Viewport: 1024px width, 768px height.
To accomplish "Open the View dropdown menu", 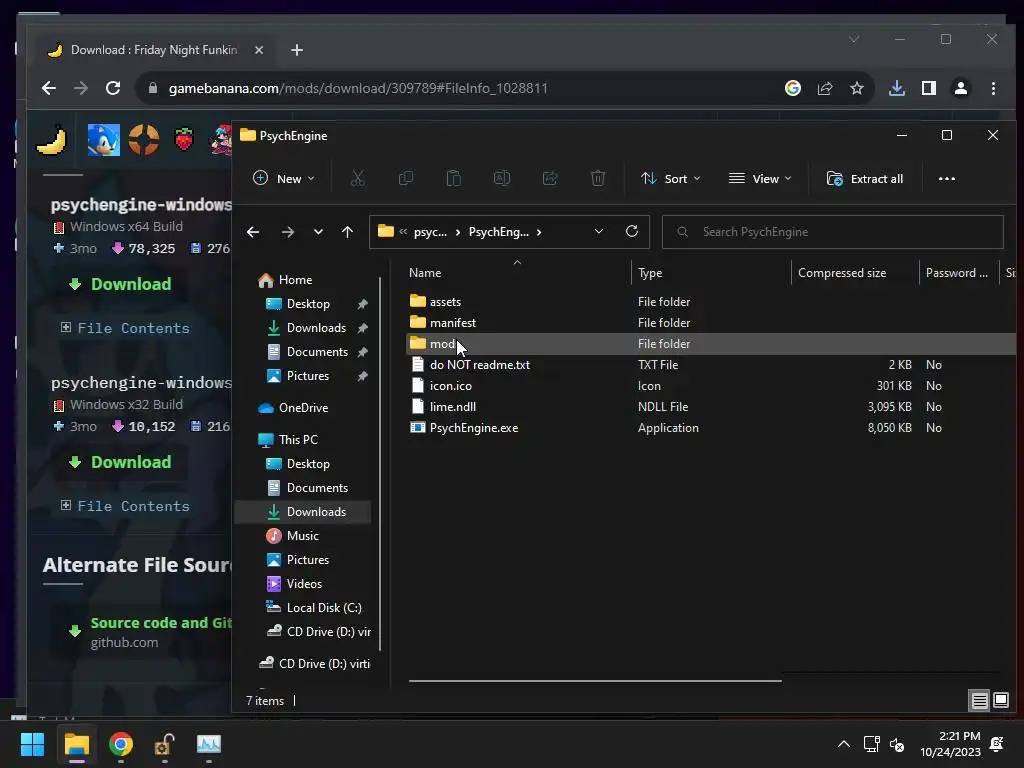I will [760, 178].
